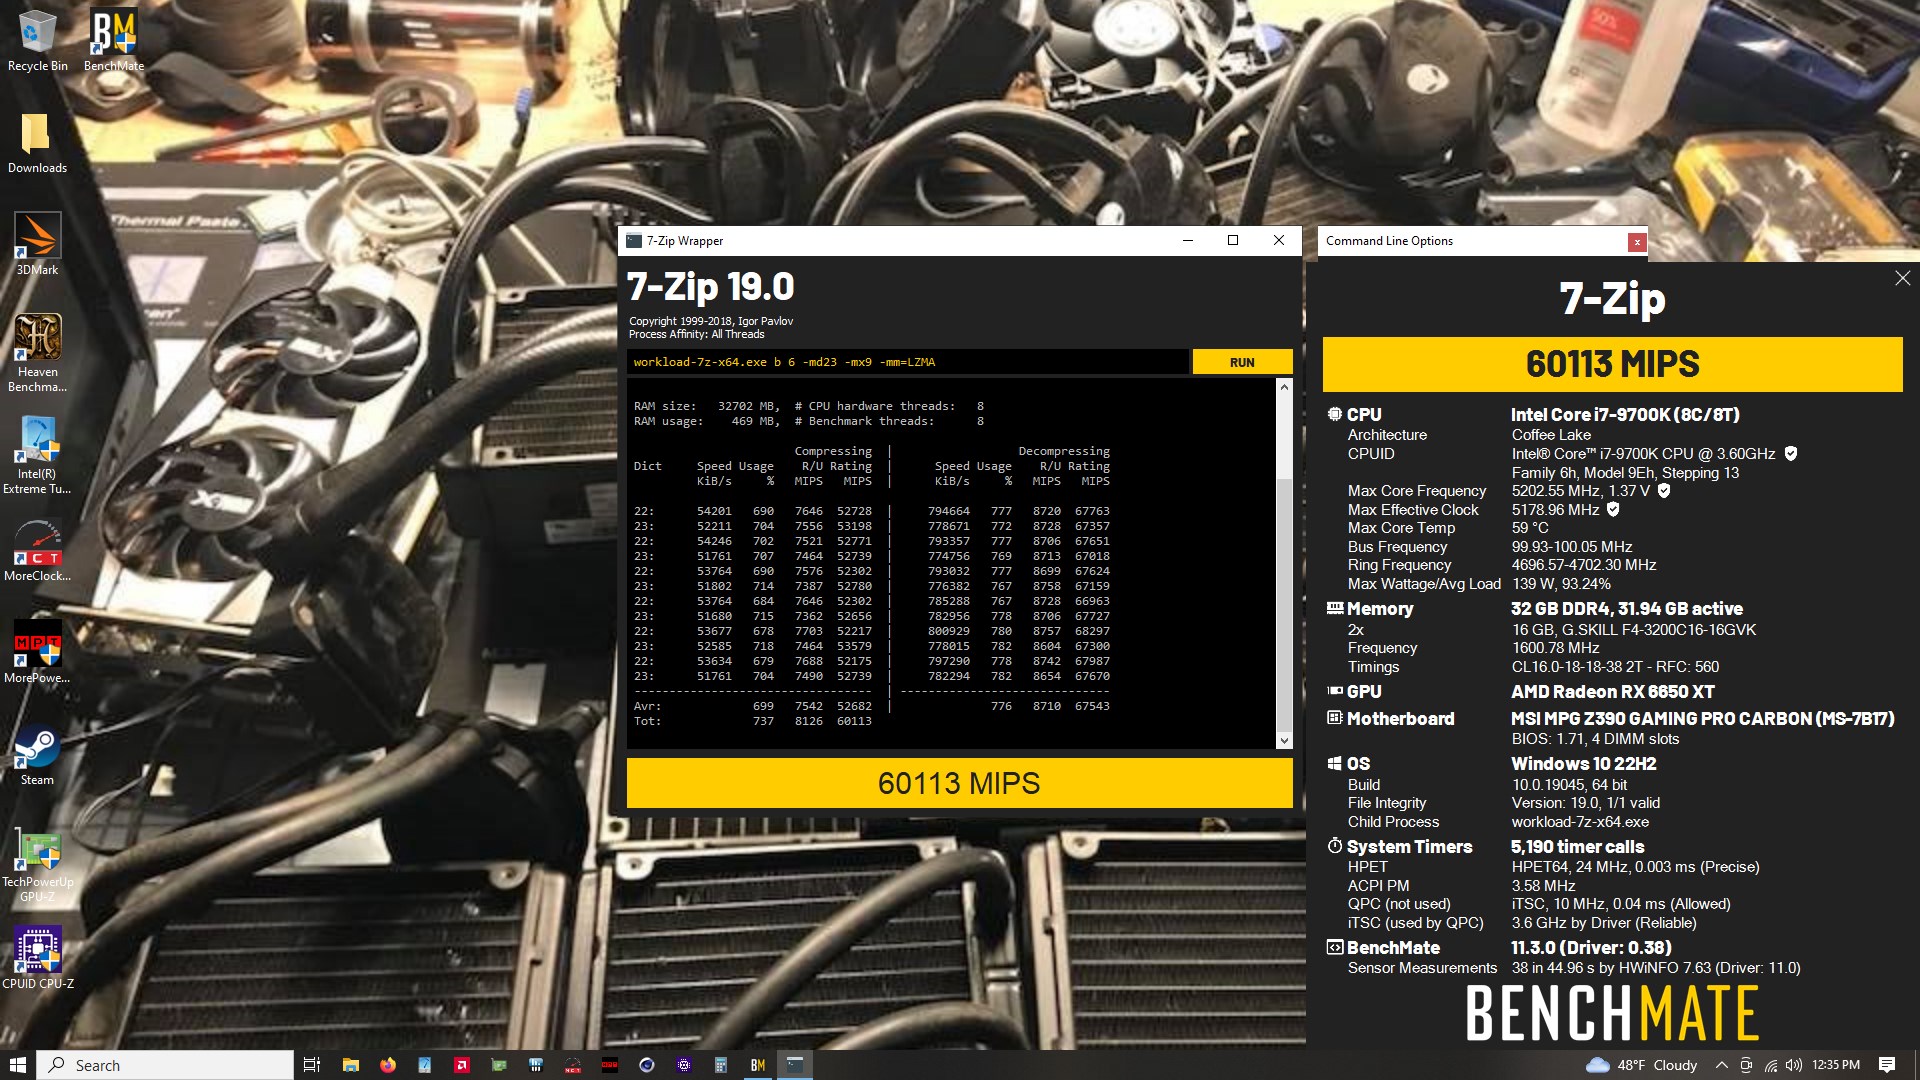
Task: Click the 7-Zip Wrapper title bar icon
Action: point(633,241)
